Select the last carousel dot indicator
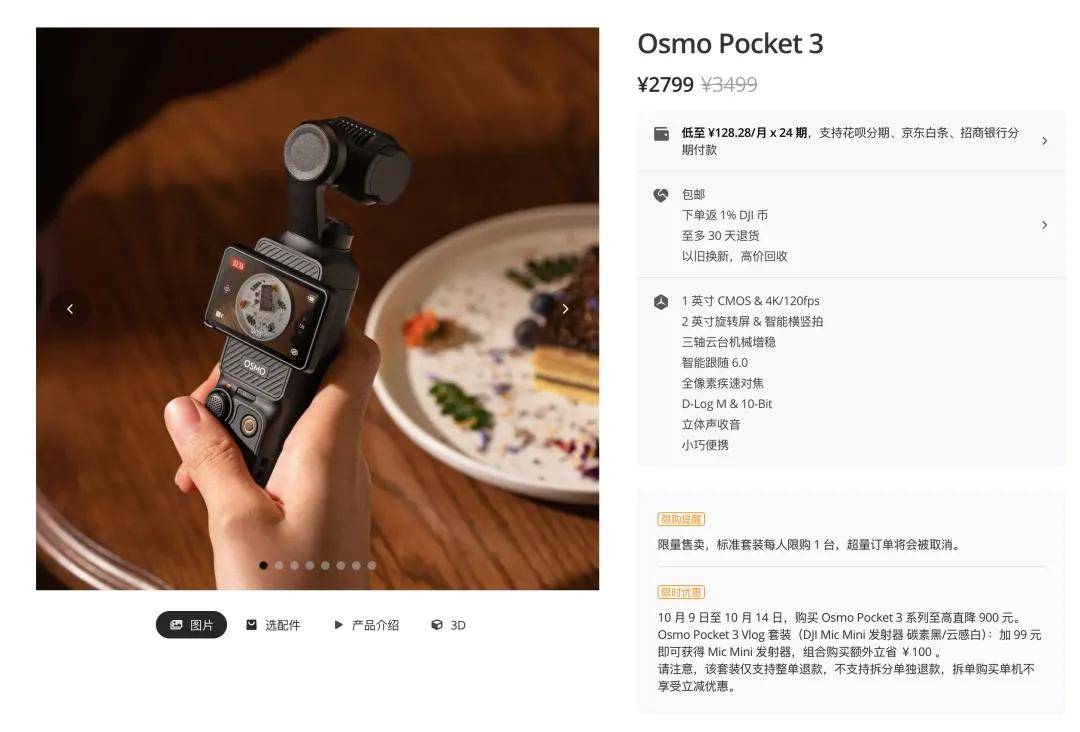Image resolution: width=1080 pixels, height=732 pixels. tap(372, 565)
